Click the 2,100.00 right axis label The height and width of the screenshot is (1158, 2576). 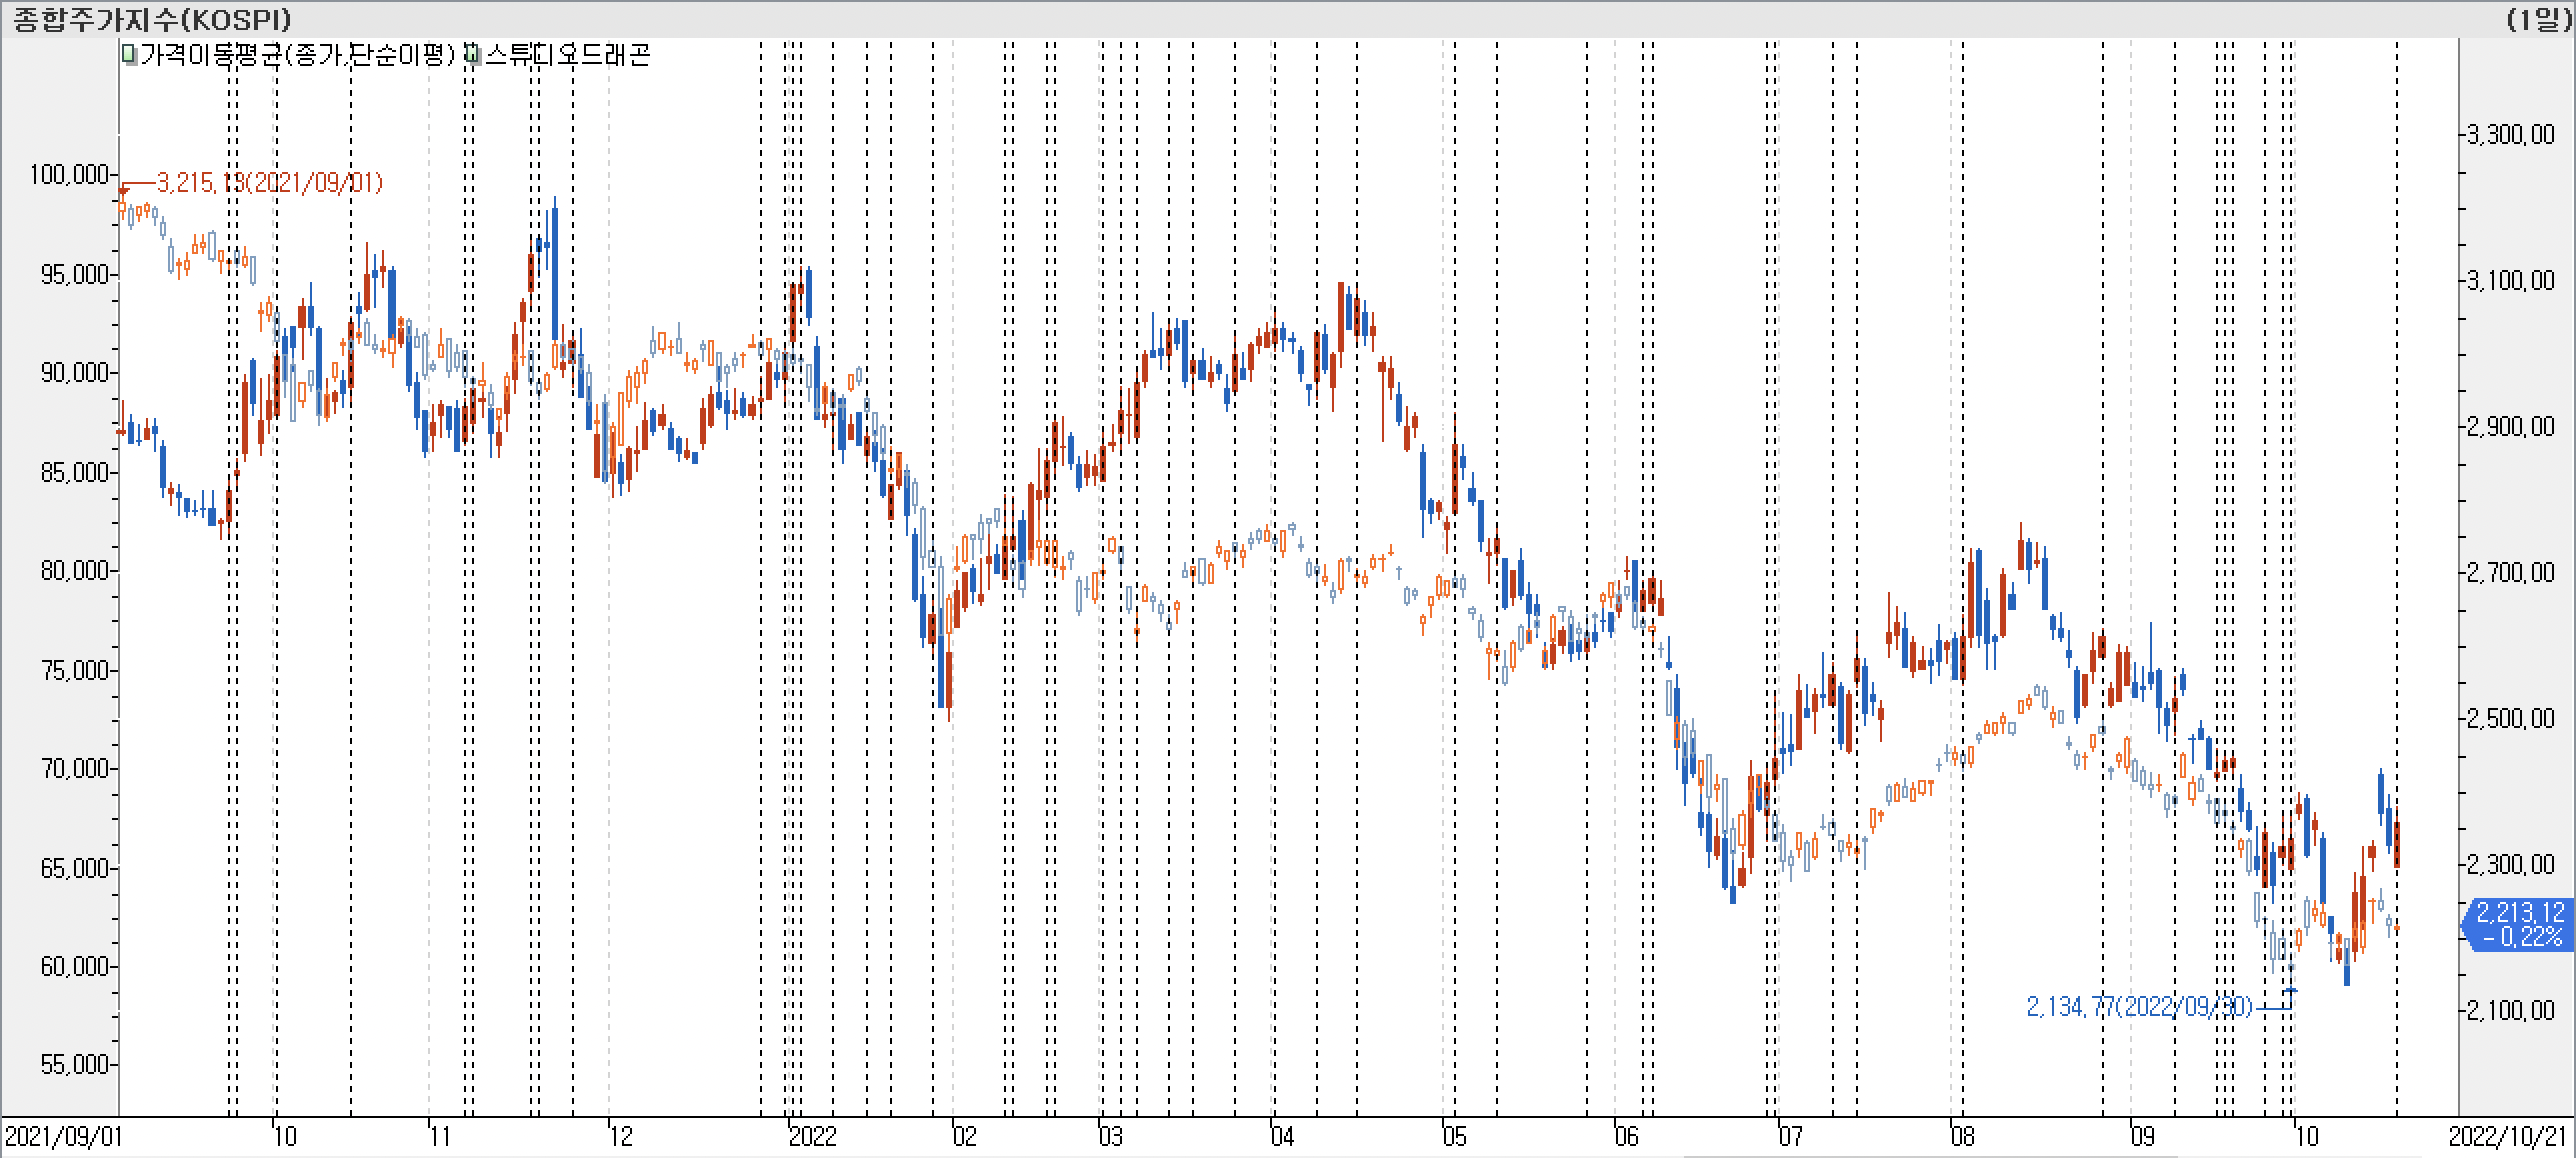point(2511,1011)
